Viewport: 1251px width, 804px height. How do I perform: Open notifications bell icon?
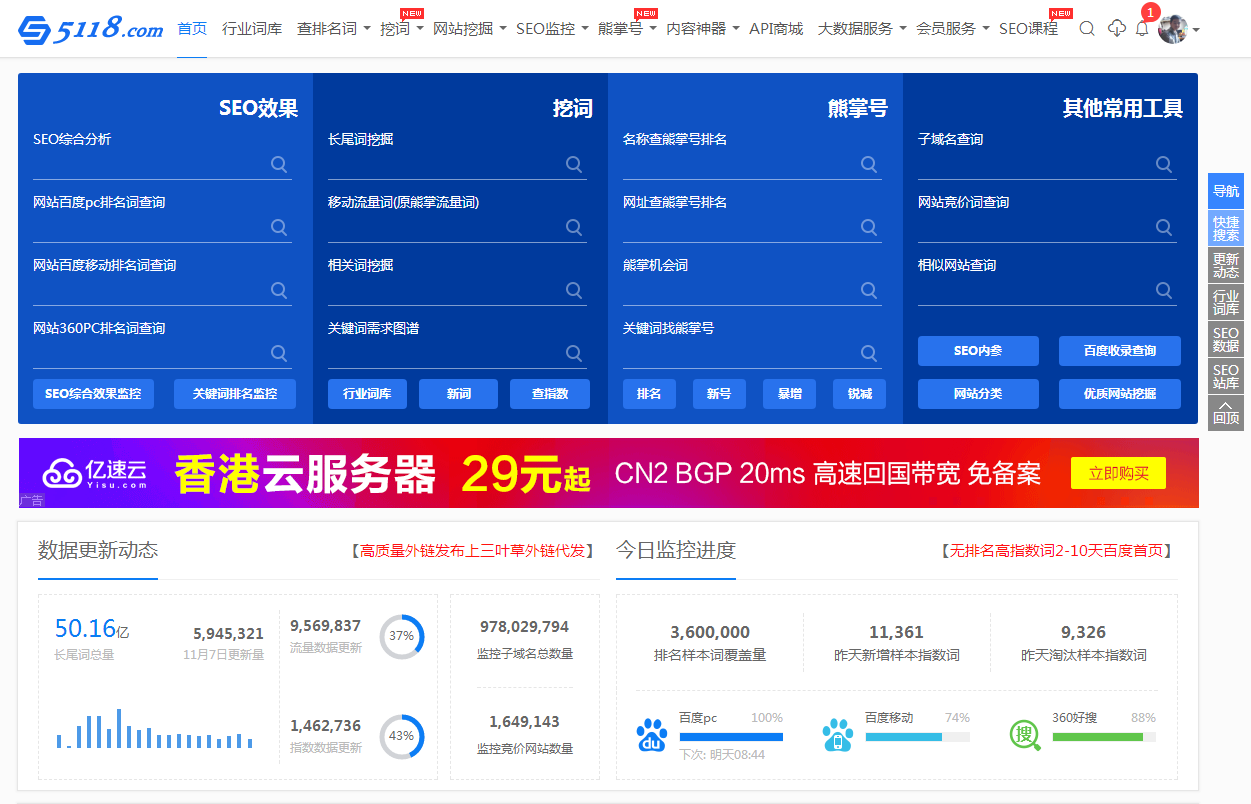coord(1142,29)
